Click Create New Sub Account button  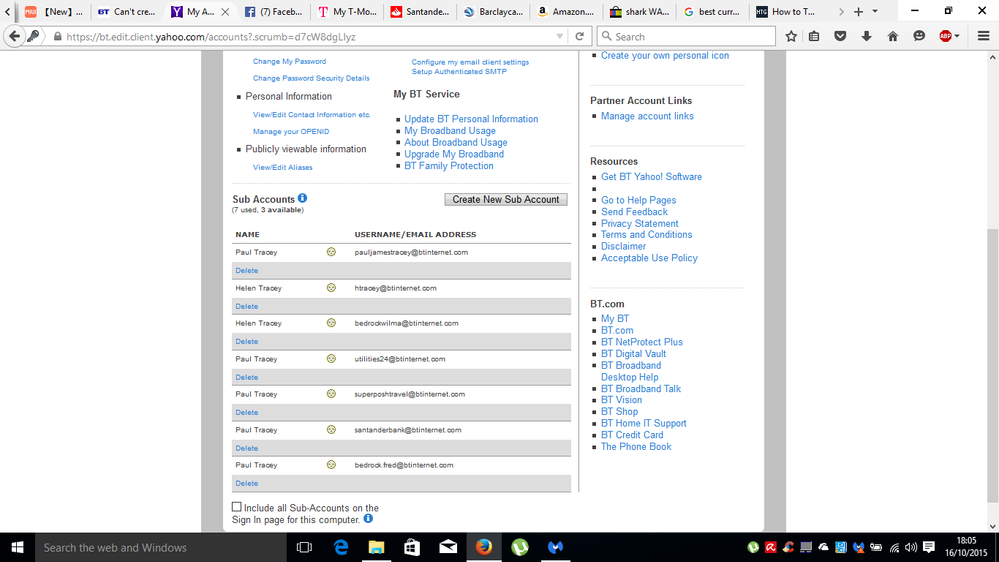point(506,199)
